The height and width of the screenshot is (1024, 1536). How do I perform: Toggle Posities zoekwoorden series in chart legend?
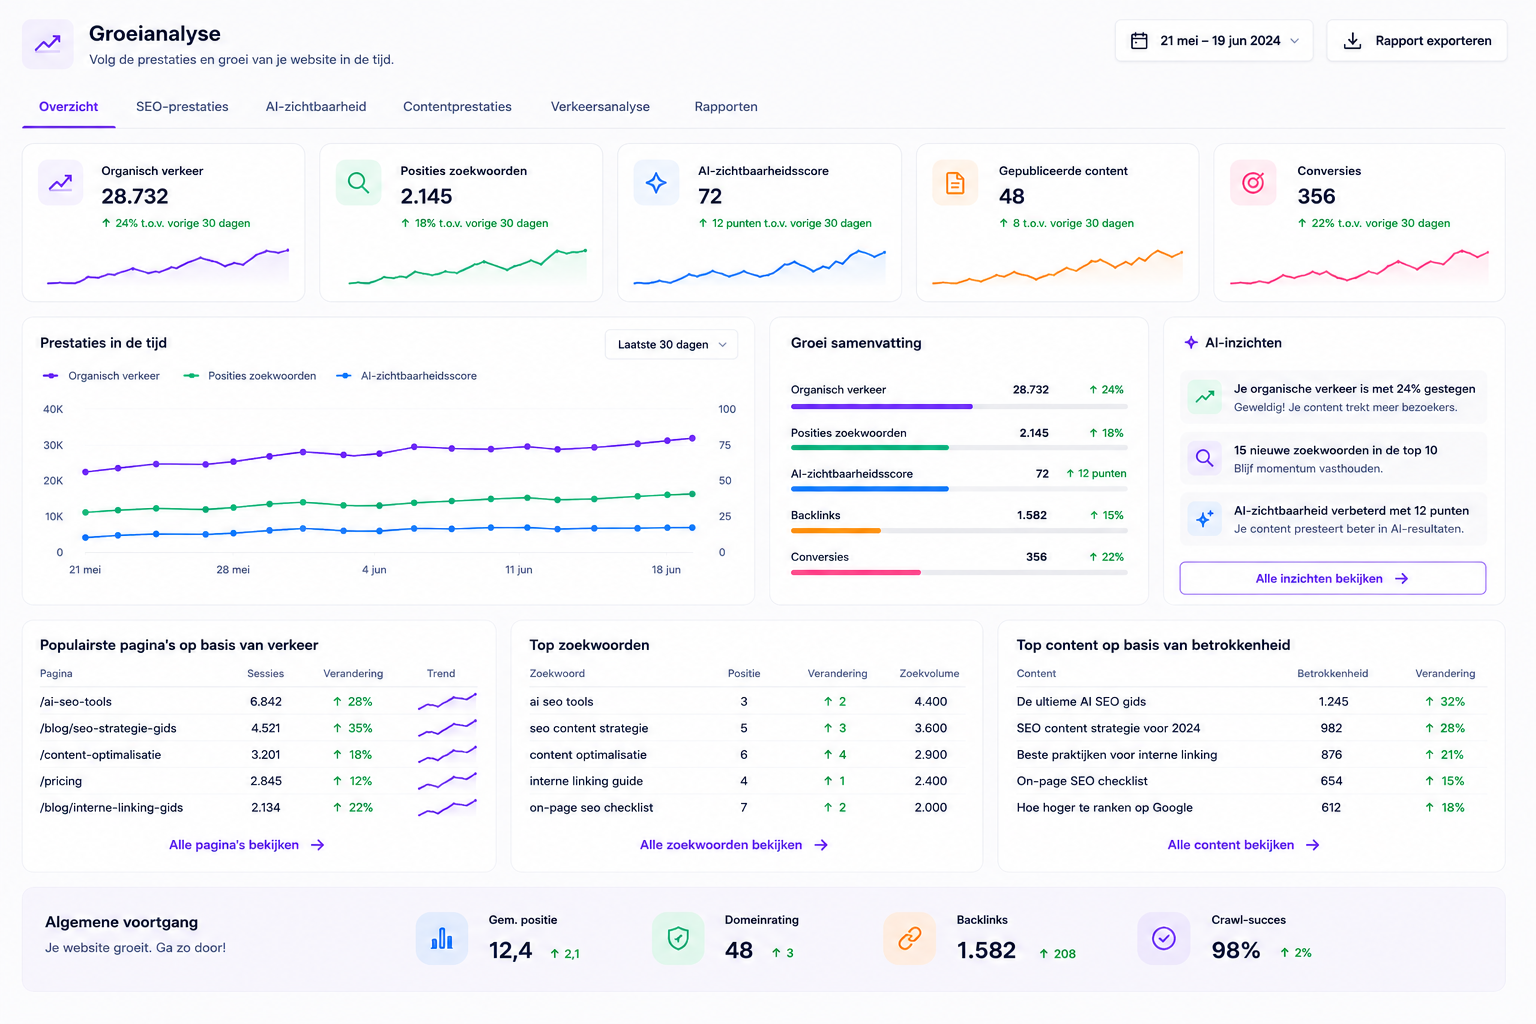(x=250, y=376)
